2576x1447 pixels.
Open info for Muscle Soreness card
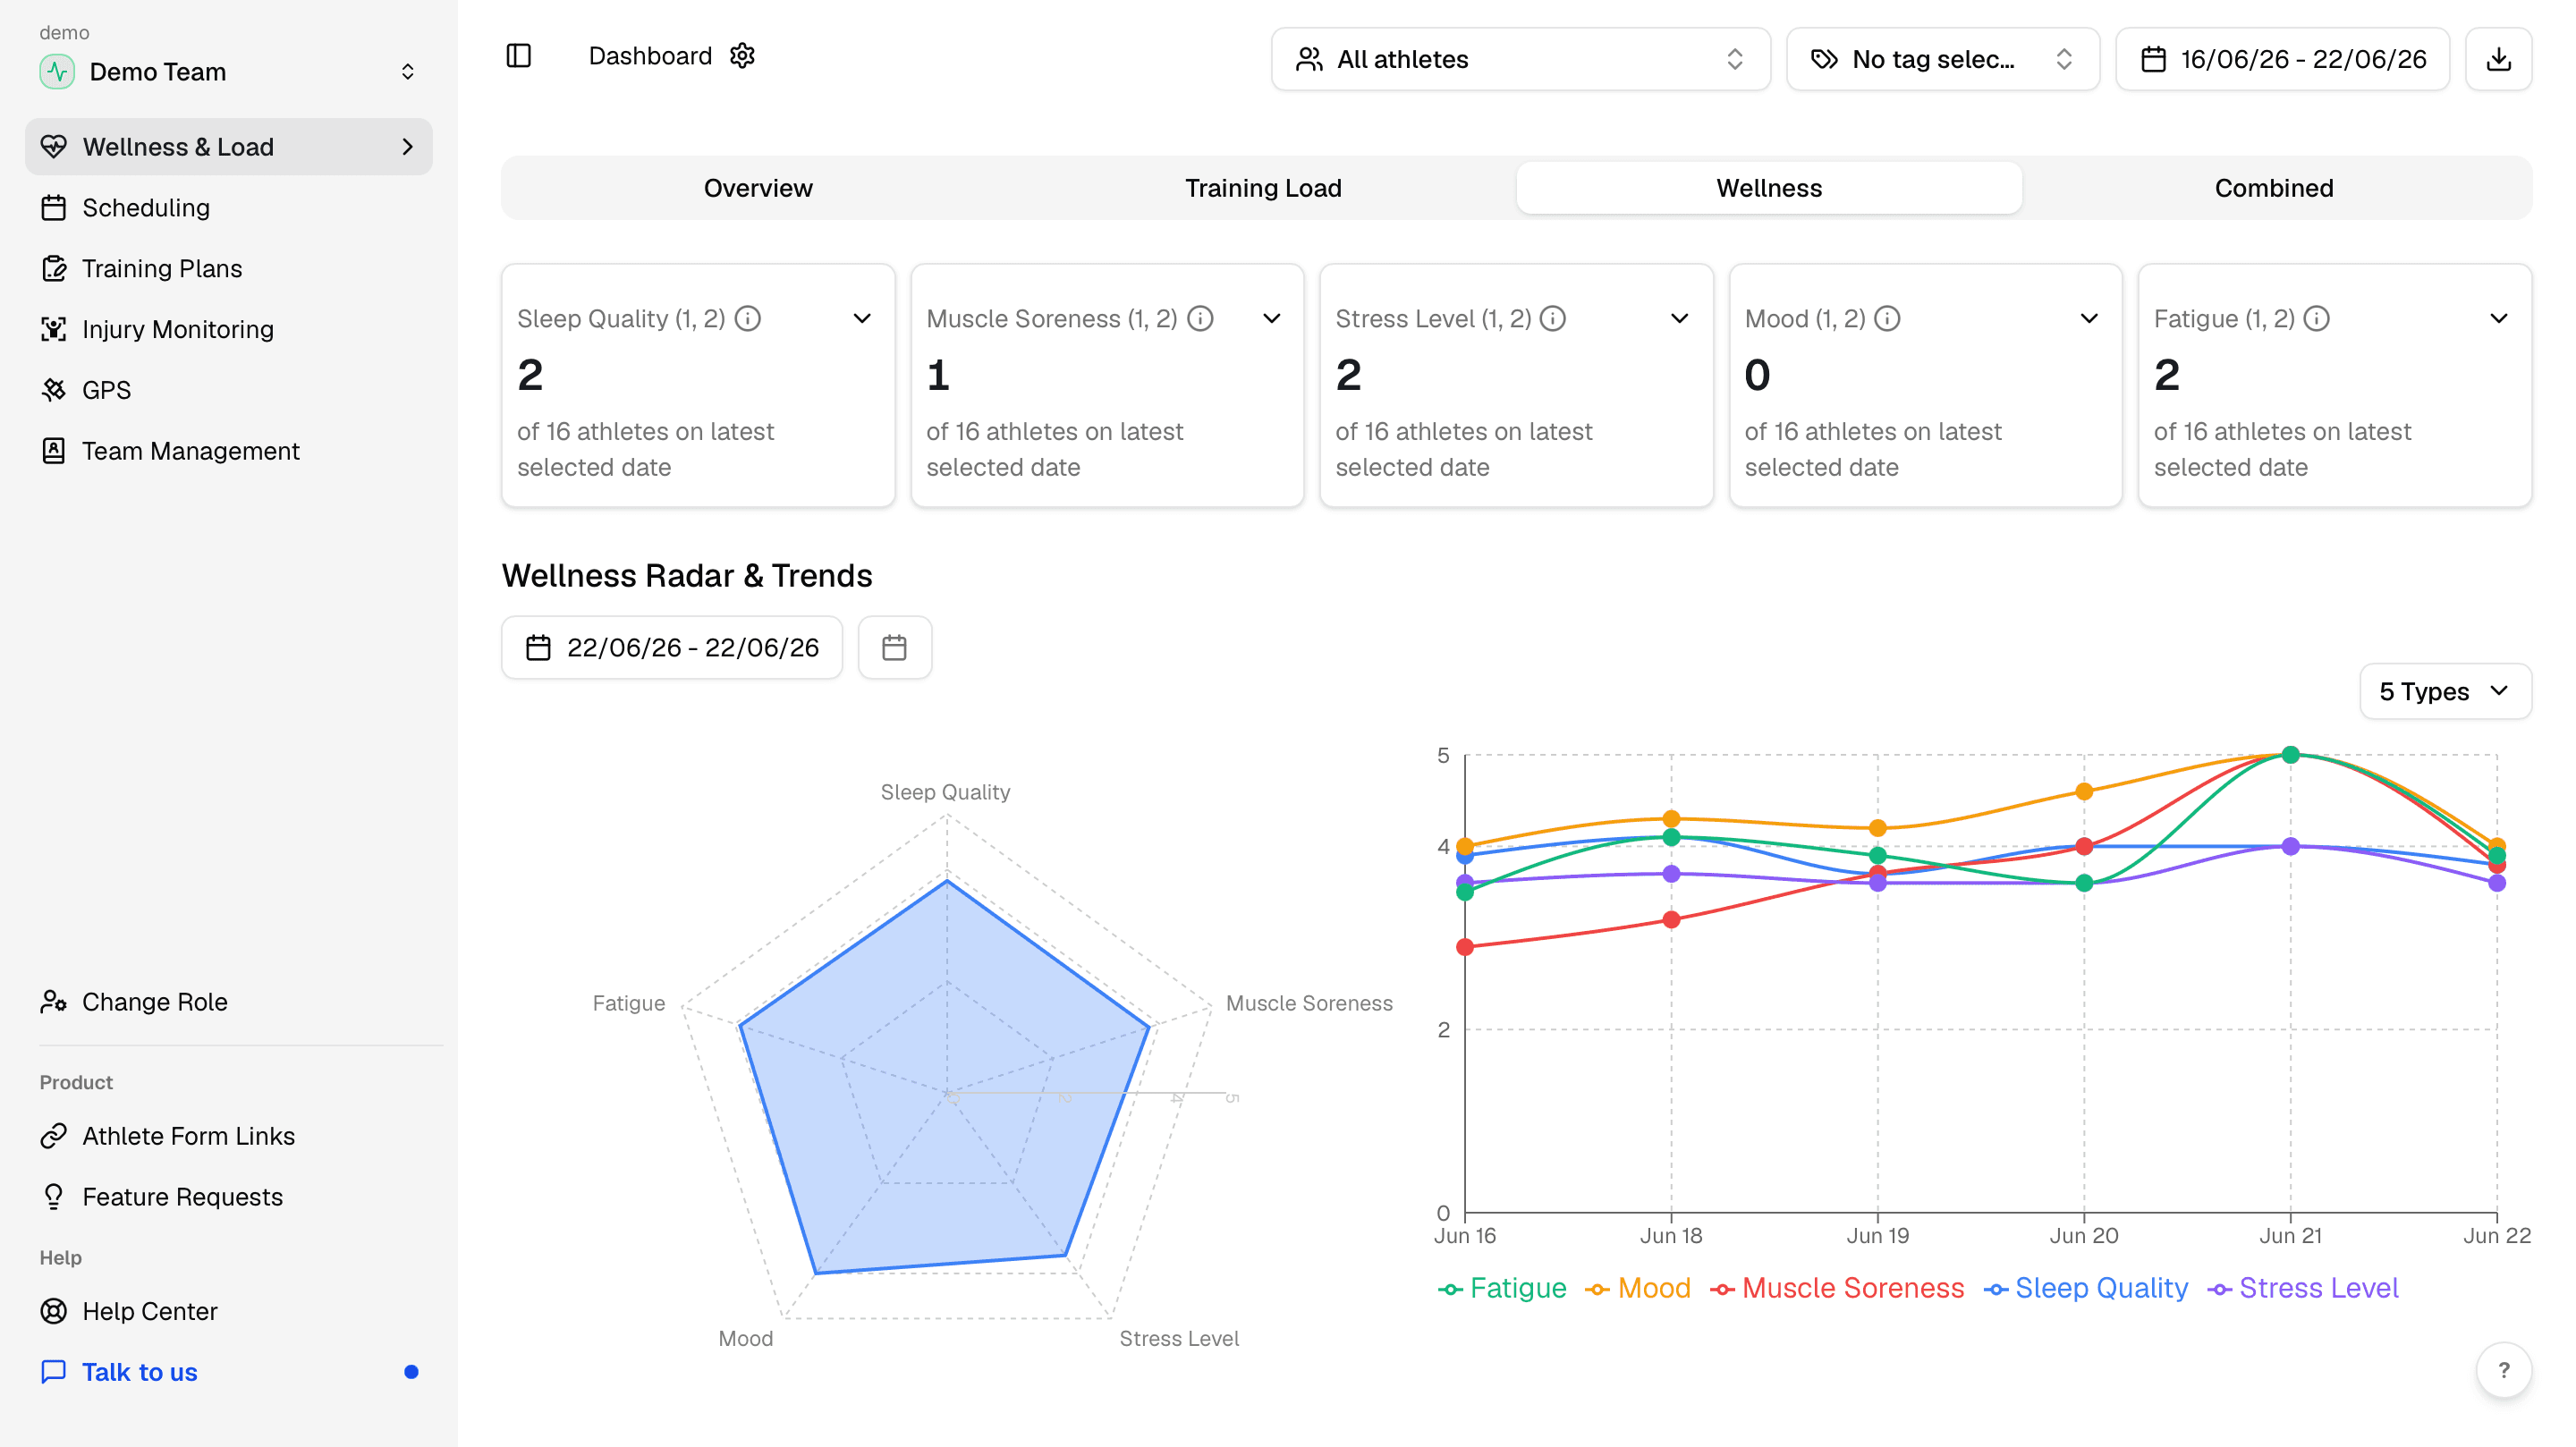[1200, 318]
